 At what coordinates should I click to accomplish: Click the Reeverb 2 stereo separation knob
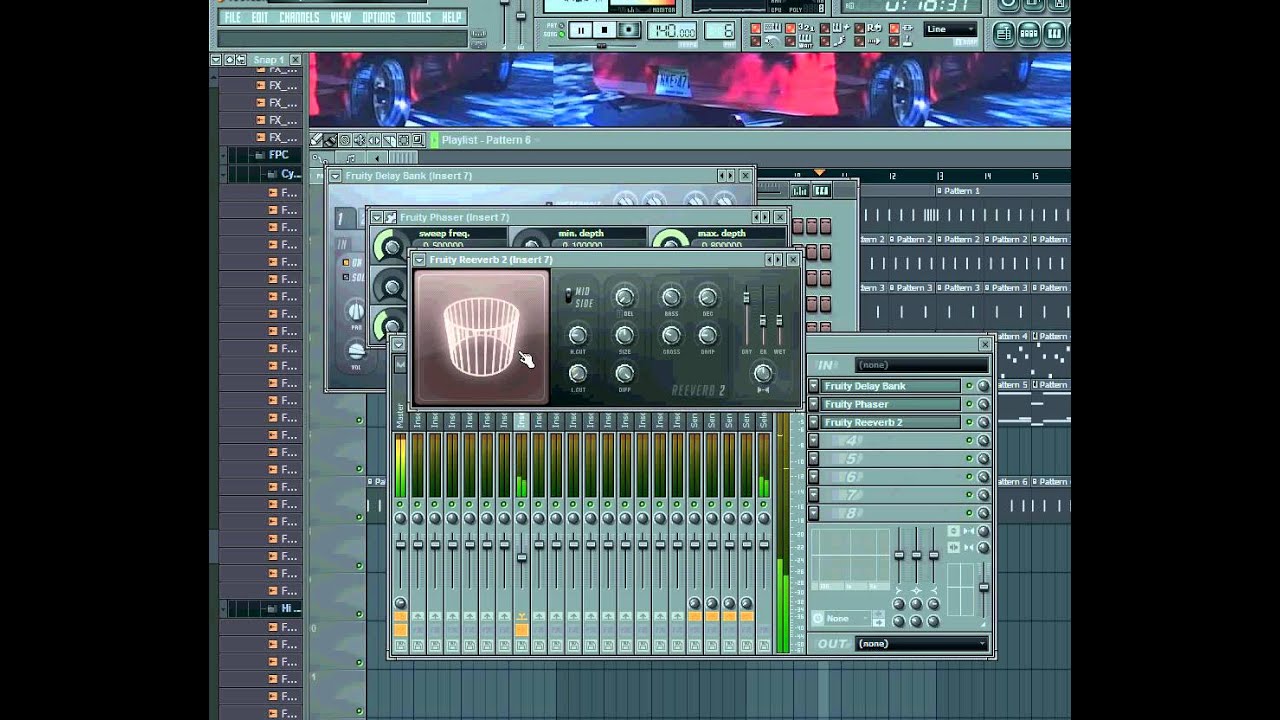[x=763, y=374]
